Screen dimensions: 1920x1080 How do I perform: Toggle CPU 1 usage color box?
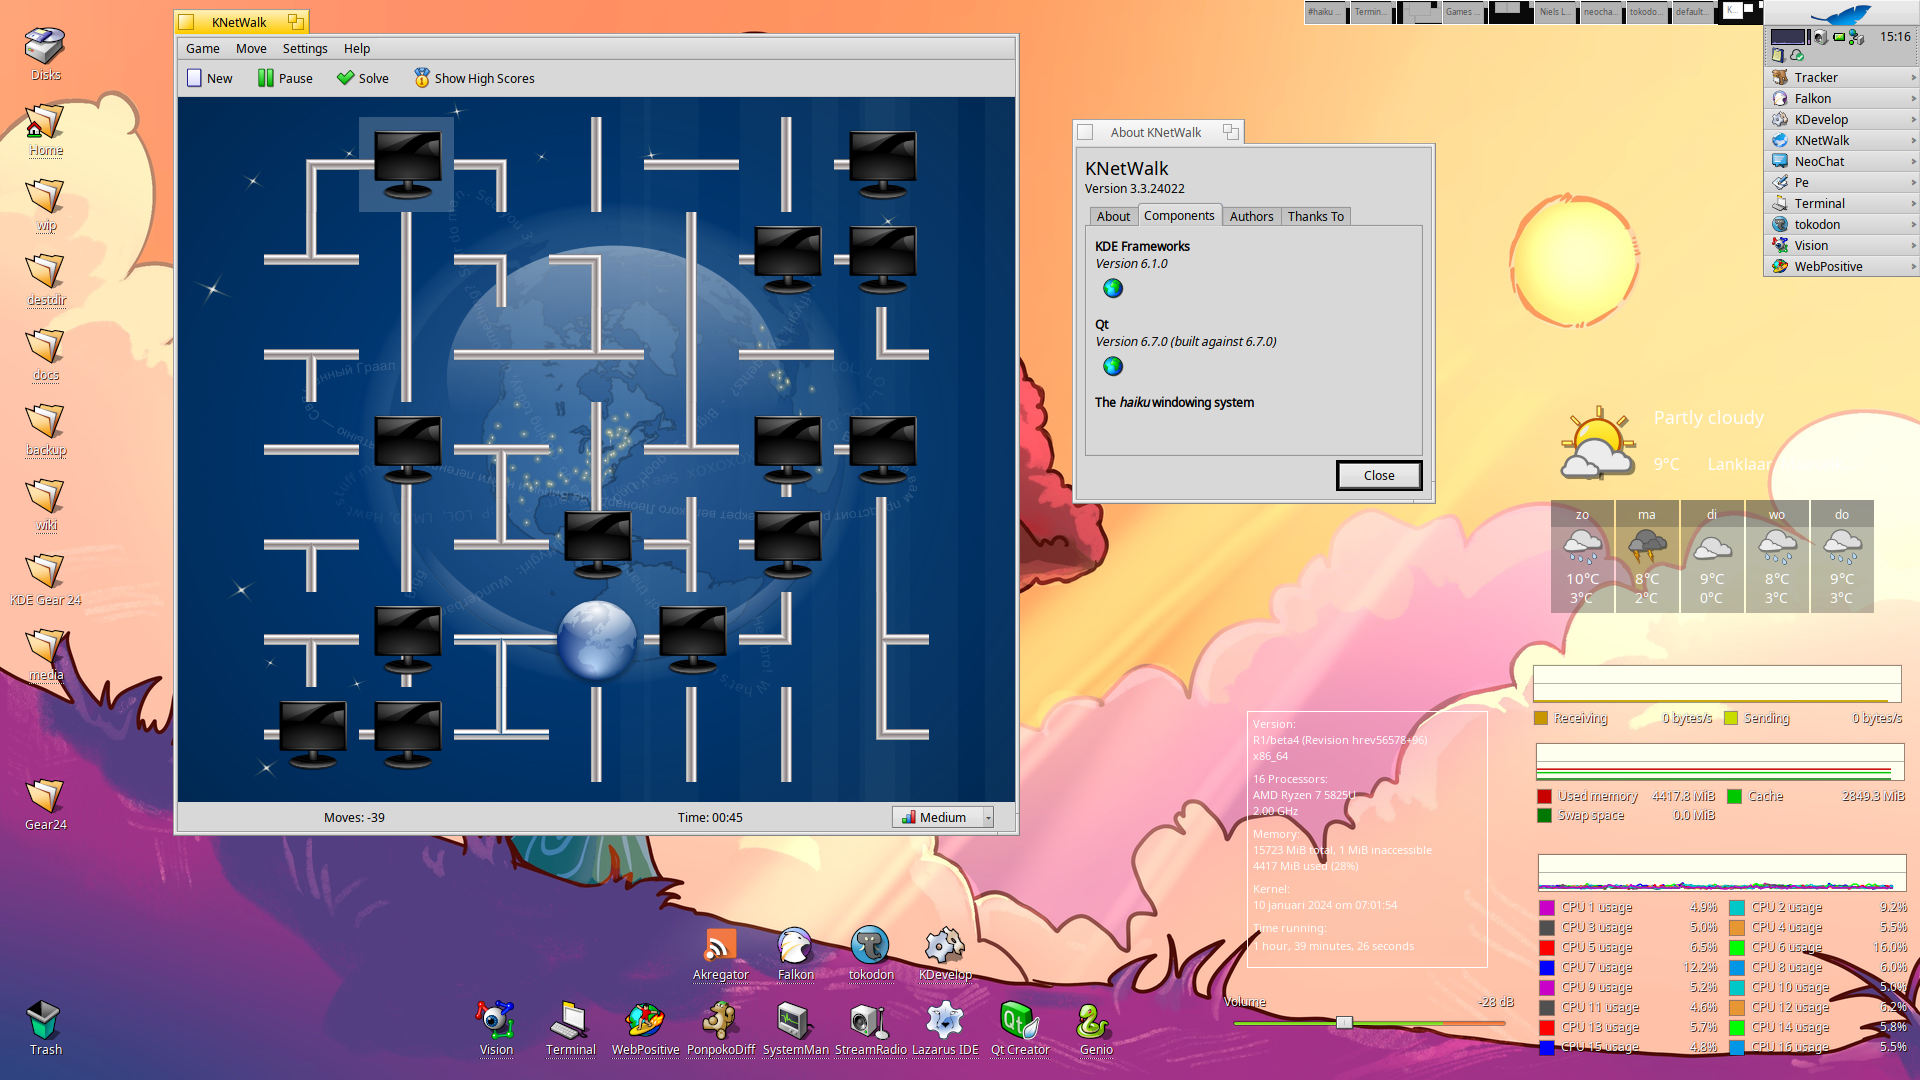pyautogui.click(x=1546, y=908)
